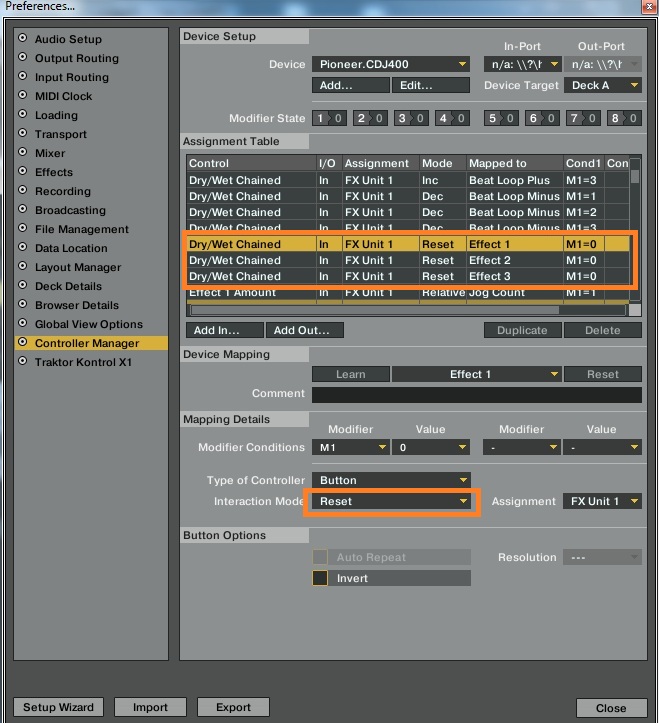659x723 pixels.
Task: Click the assignment table horizontal scrollbar
Action: (x=374, y=310)
